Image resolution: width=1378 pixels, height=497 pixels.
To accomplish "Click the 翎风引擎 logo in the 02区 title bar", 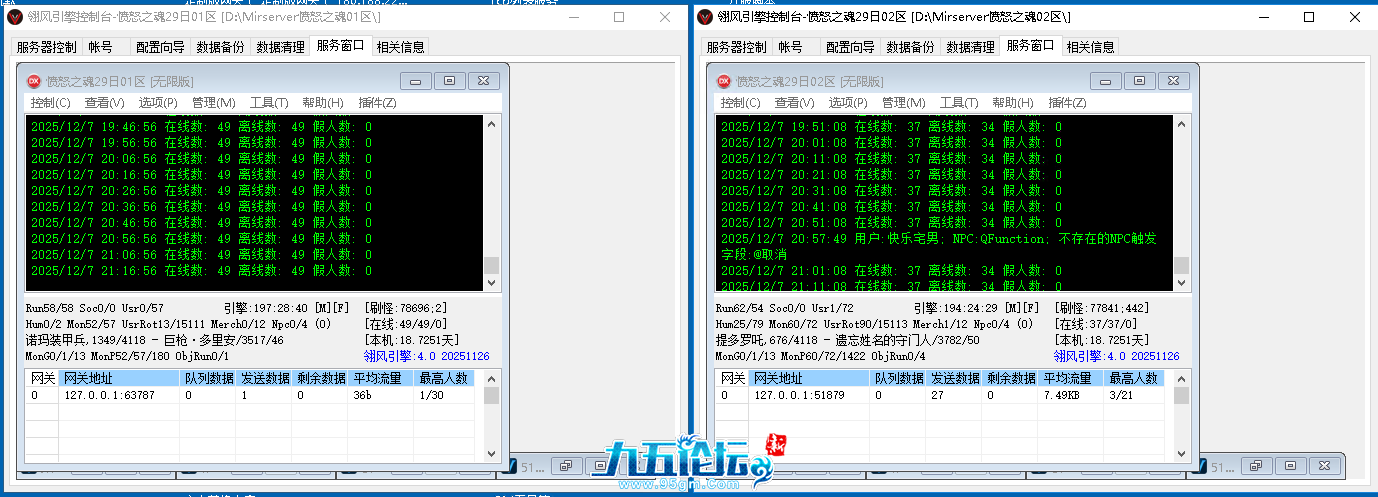I will (x=704, y=17).
